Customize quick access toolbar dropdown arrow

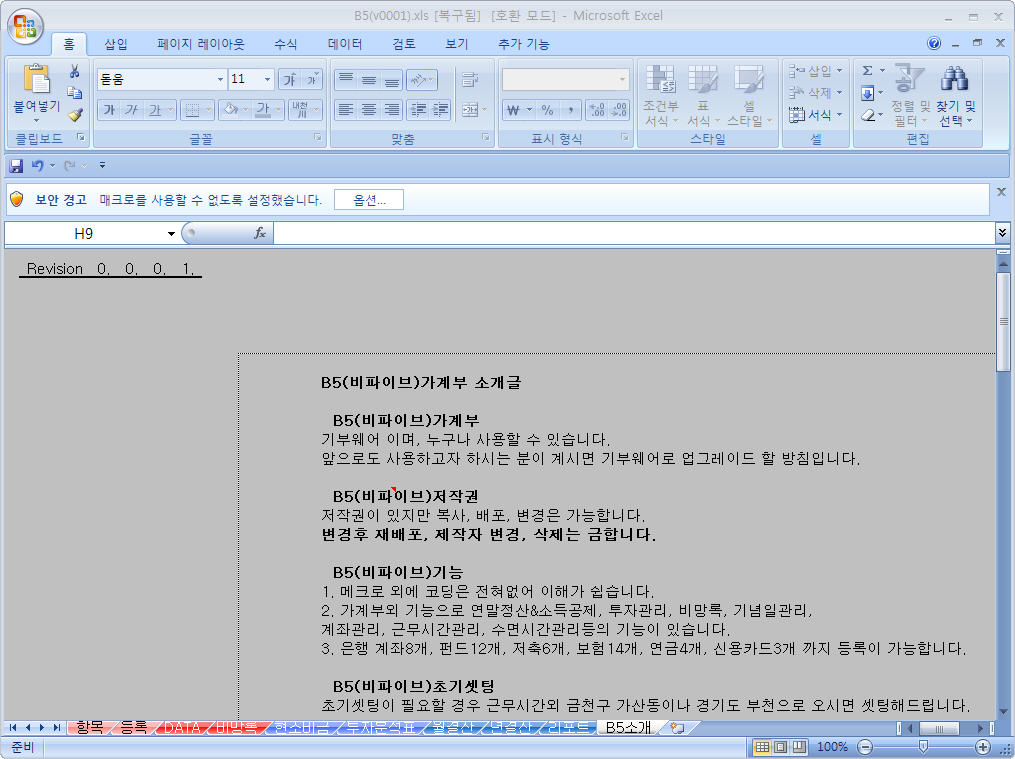(102, 166)
